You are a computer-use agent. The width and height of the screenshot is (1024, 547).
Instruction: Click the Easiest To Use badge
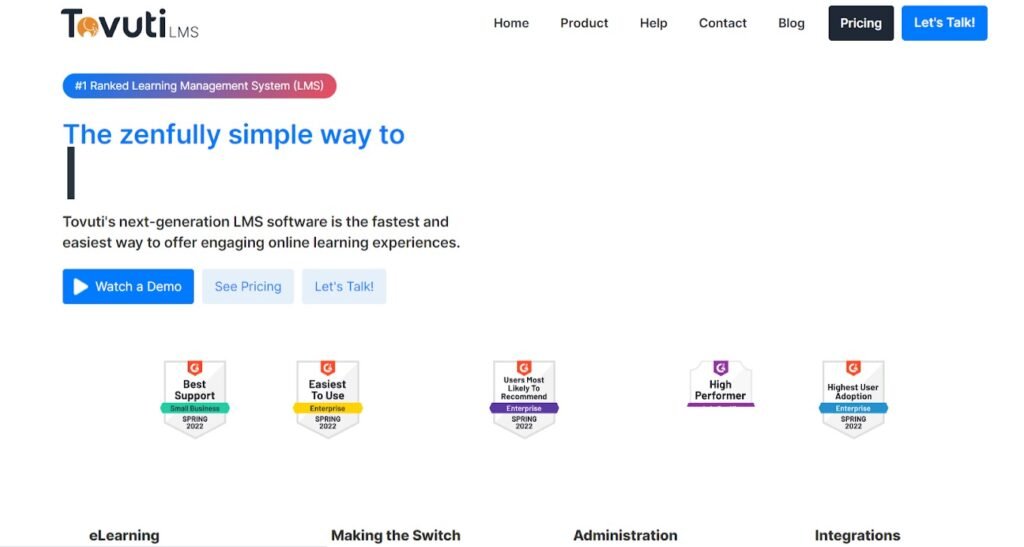(x=327, y=398)
